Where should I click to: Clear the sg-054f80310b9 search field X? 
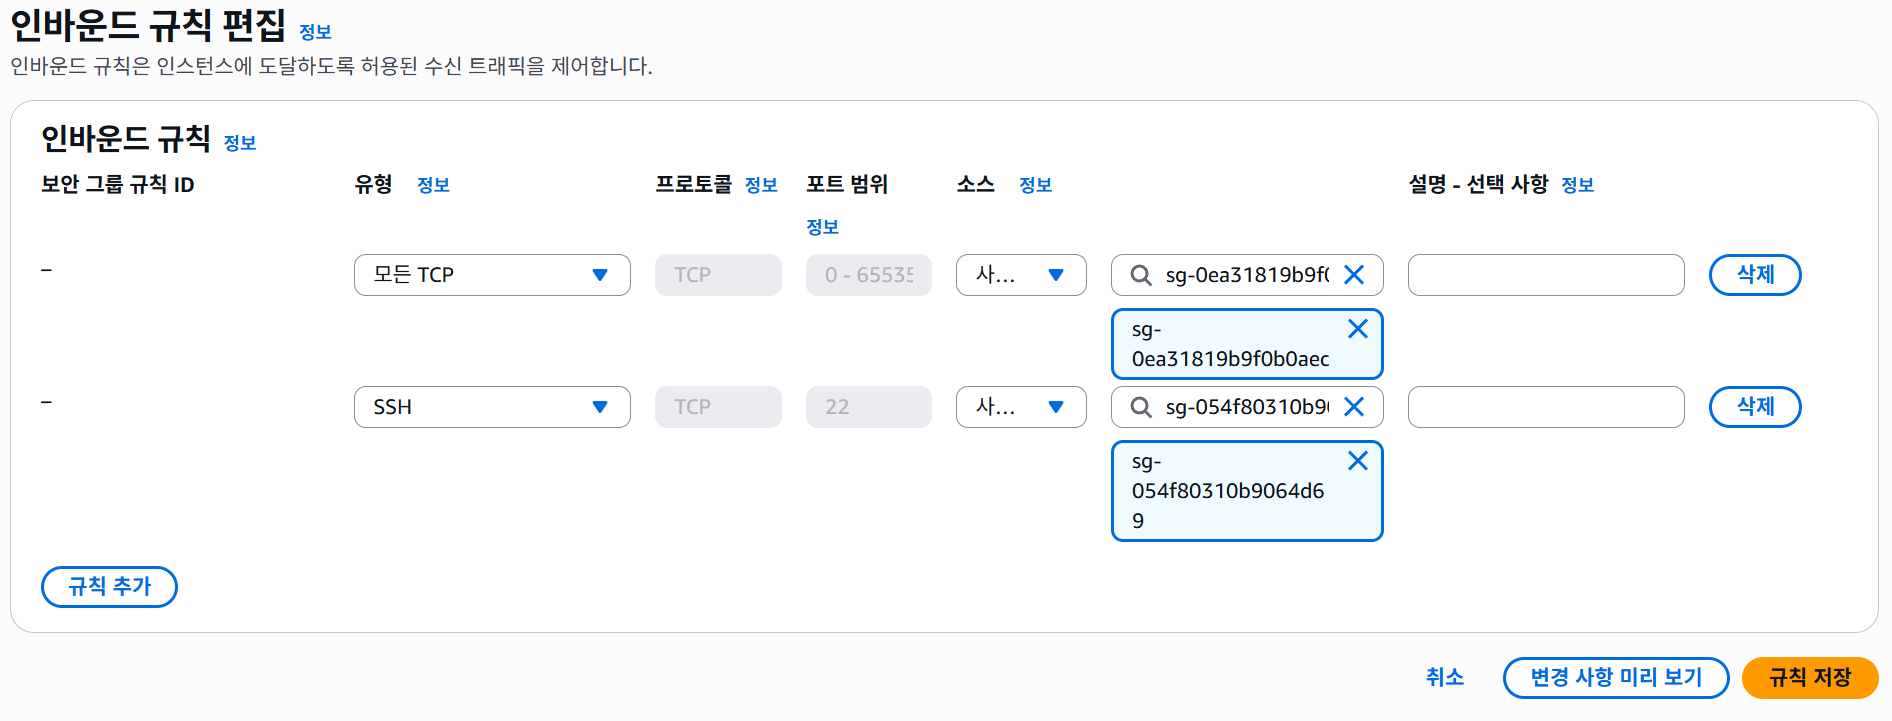point(1354,407)
